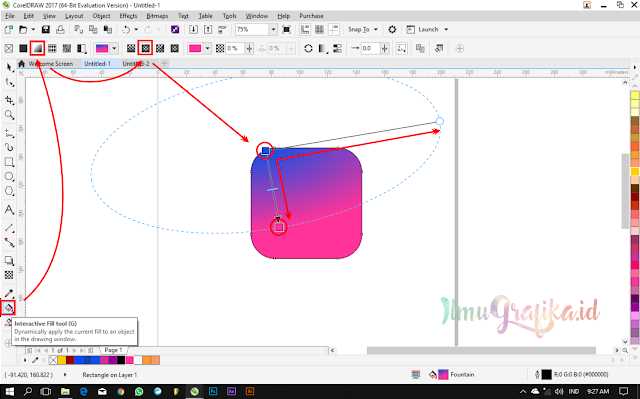Open the Bitmaps menu

157,16
